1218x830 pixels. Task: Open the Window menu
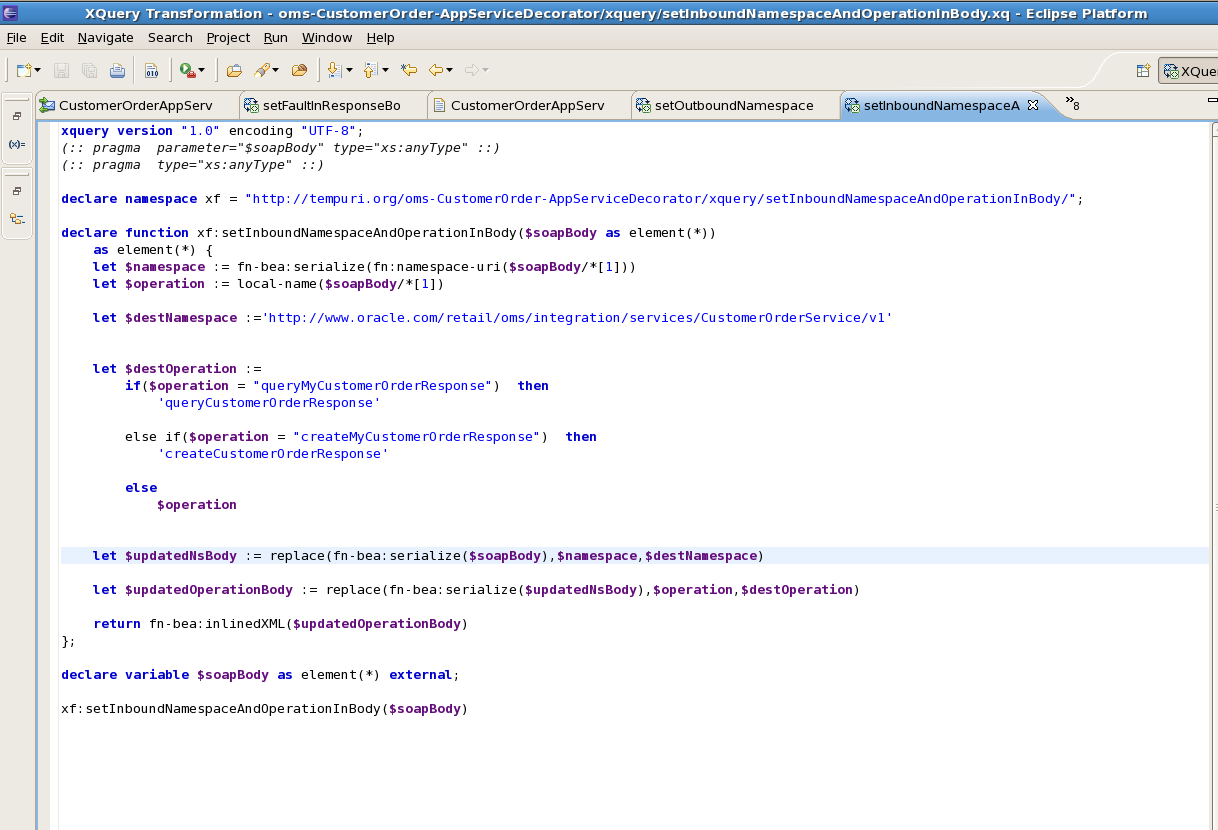tap(327, 38)
